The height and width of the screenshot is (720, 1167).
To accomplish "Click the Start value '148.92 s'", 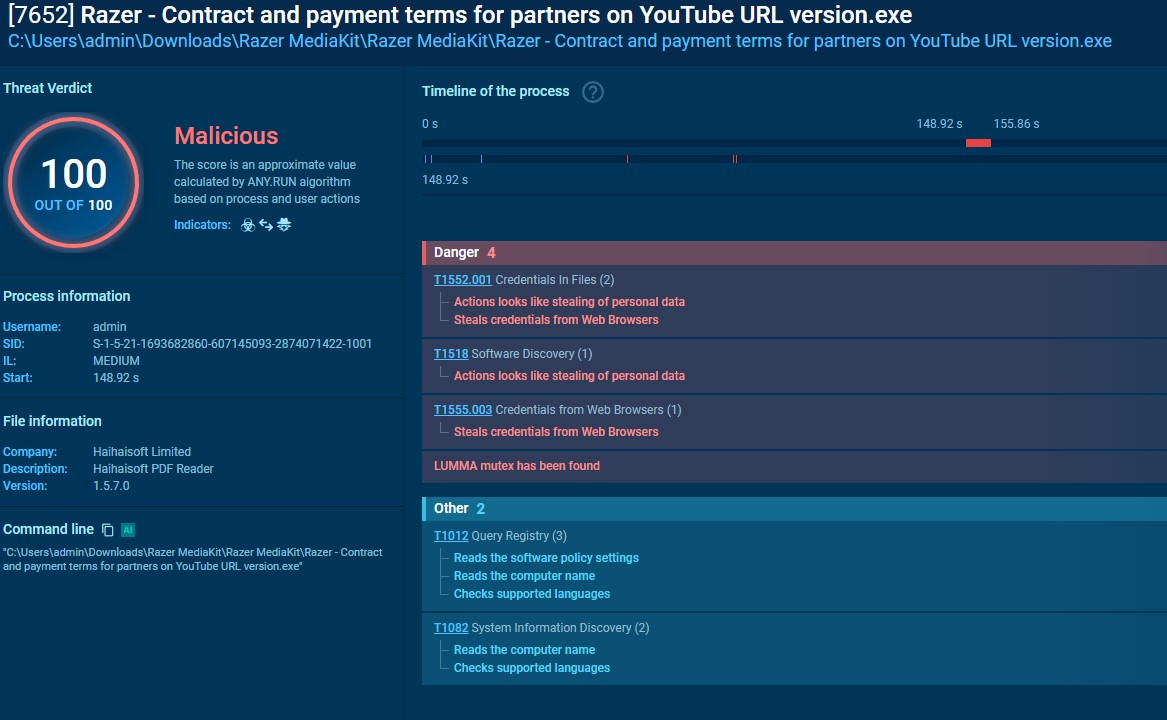I will coord(116,378).
